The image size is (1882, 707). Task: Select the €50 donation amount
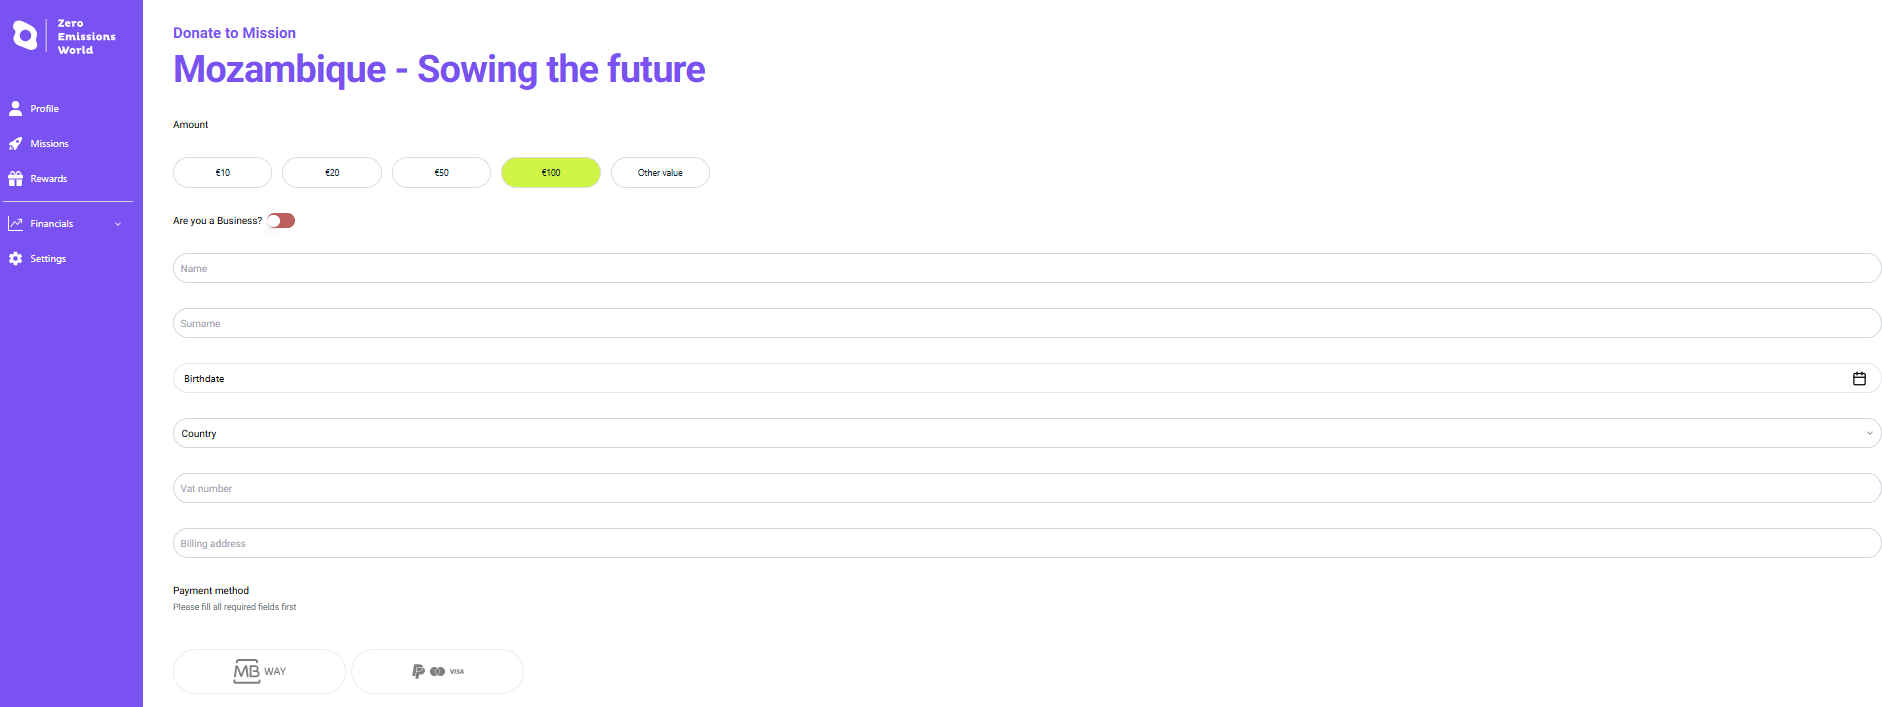[441, 173]
